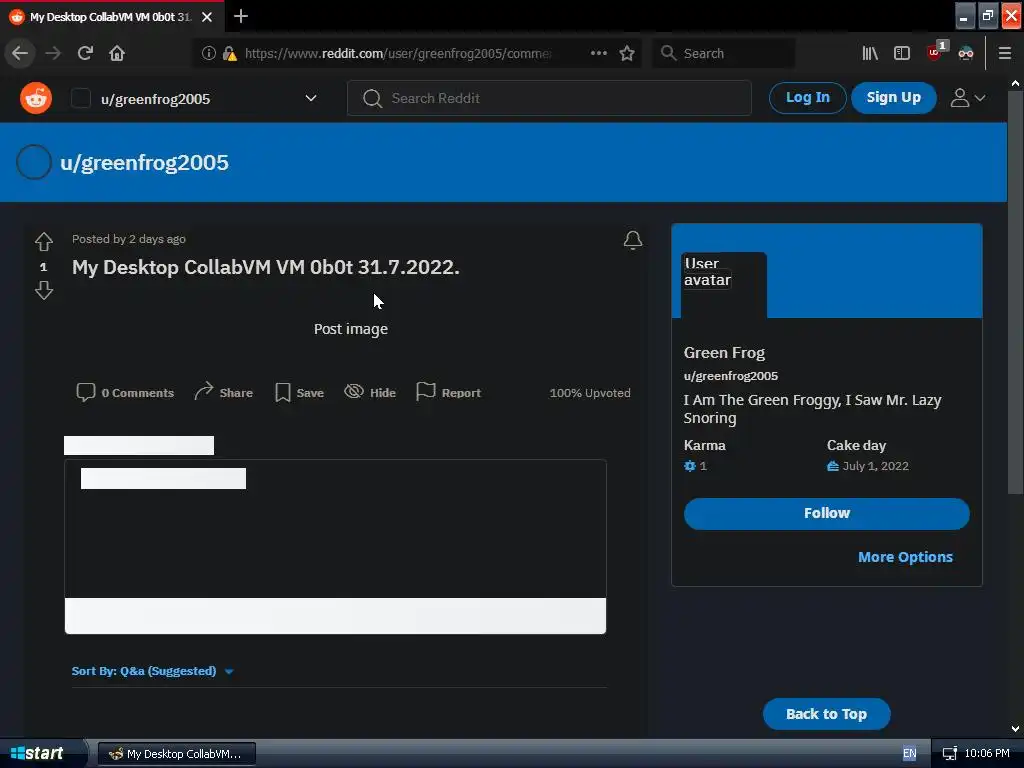This screenshot has width=1024, height=768.
Task: Open a new tab with the plus button
Action: click(x=241, y=16)
